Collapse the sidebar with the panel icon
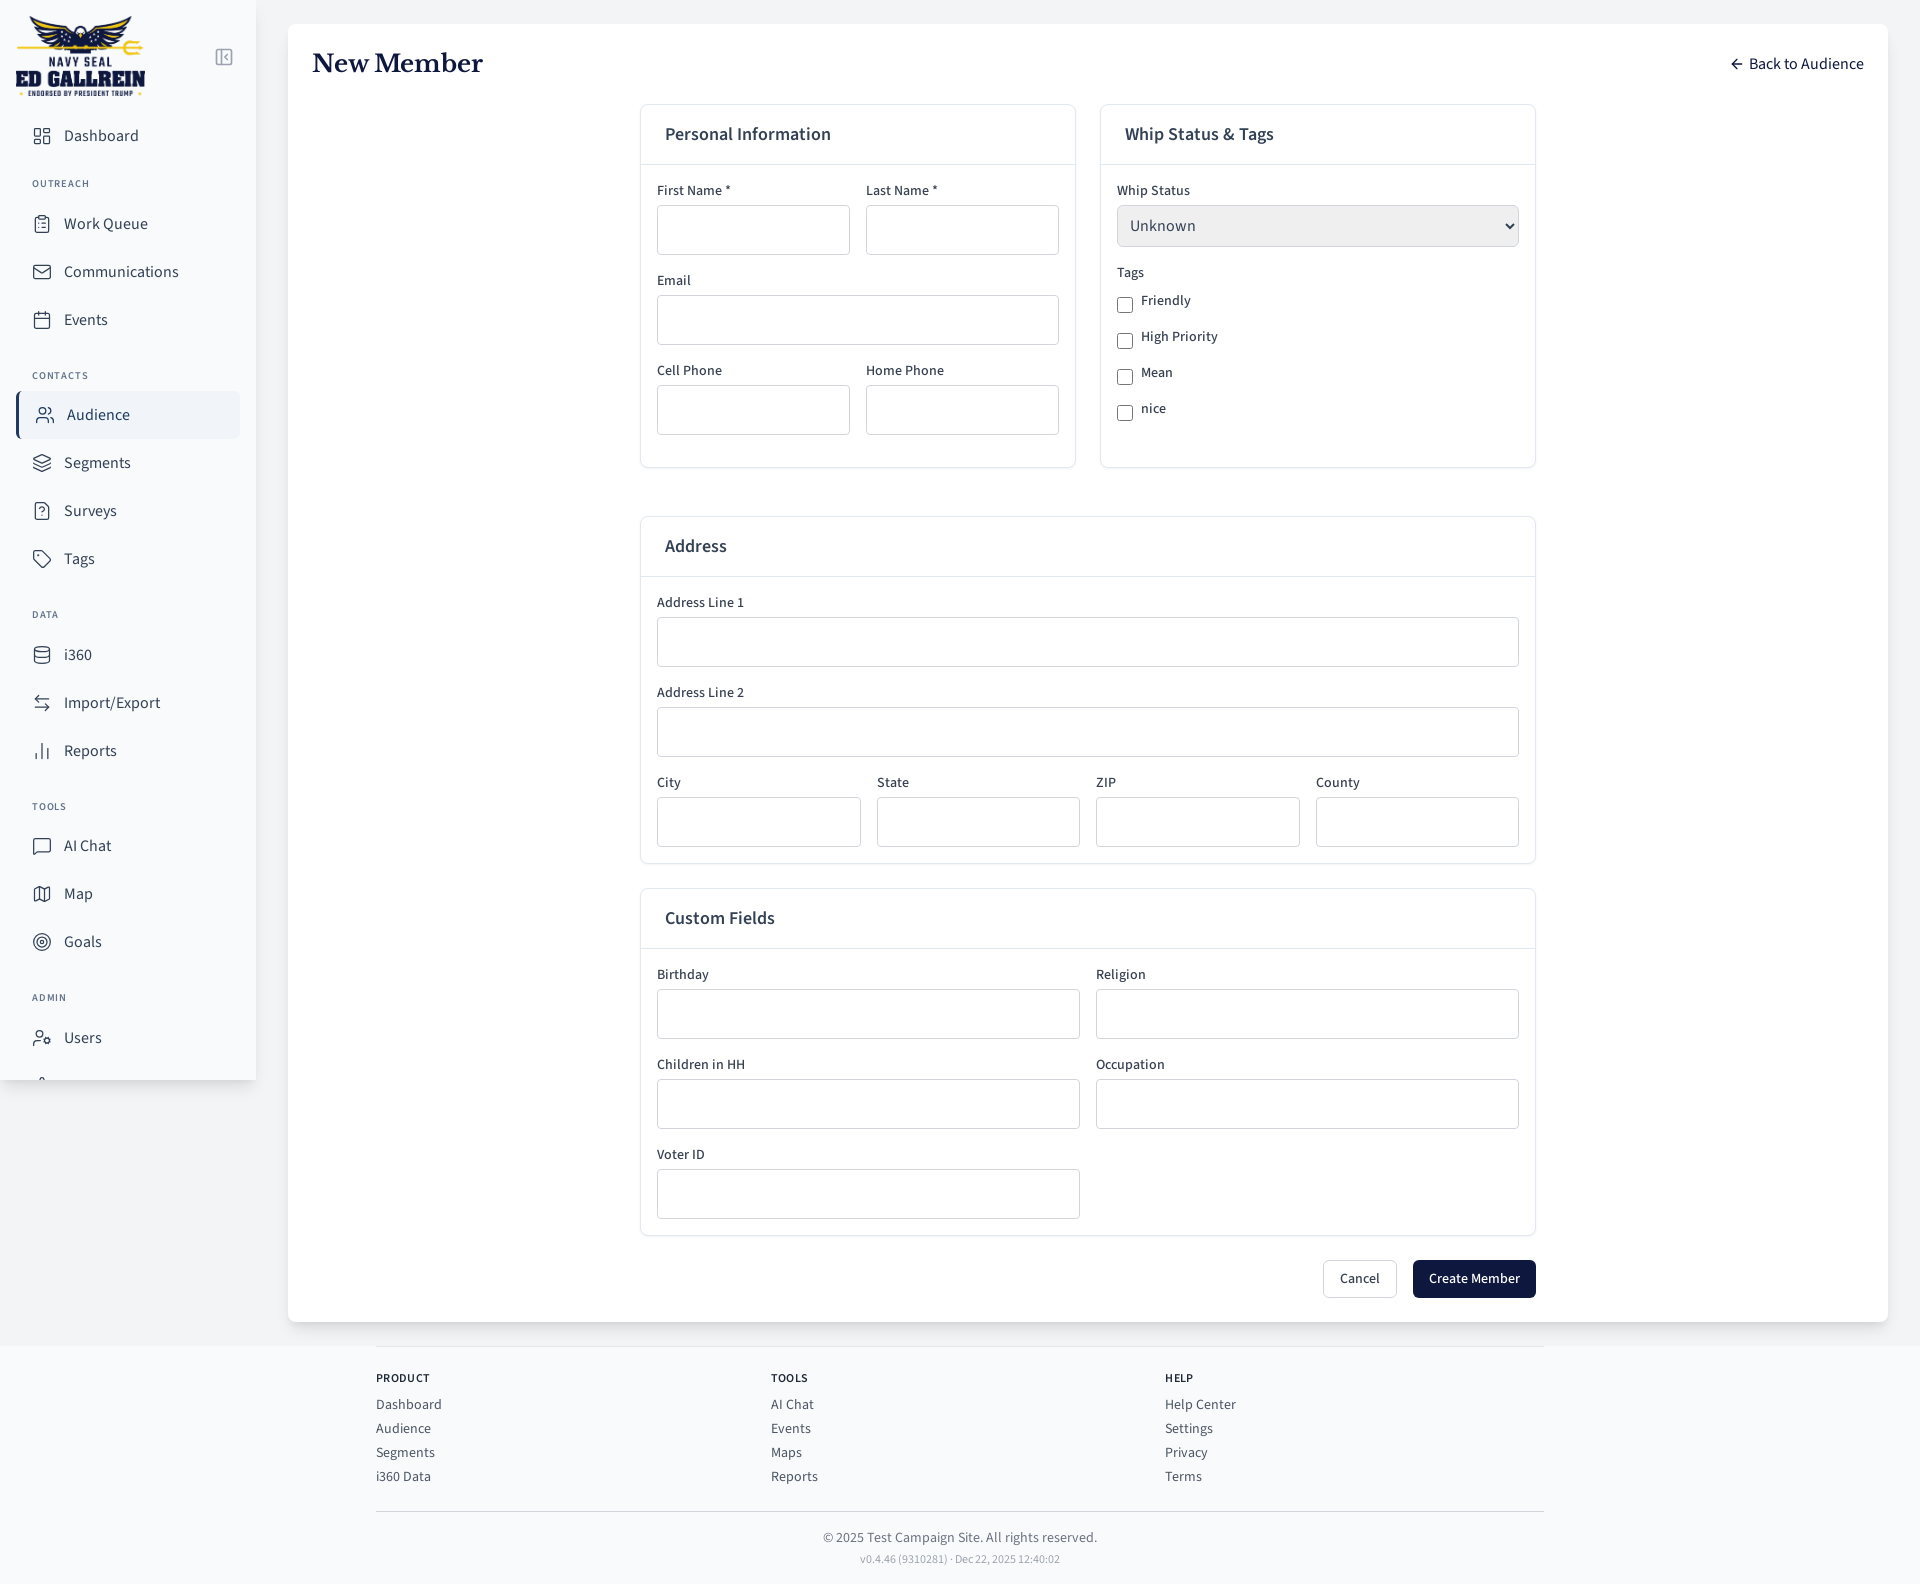1920x1584 pixels. pos(224,57)
